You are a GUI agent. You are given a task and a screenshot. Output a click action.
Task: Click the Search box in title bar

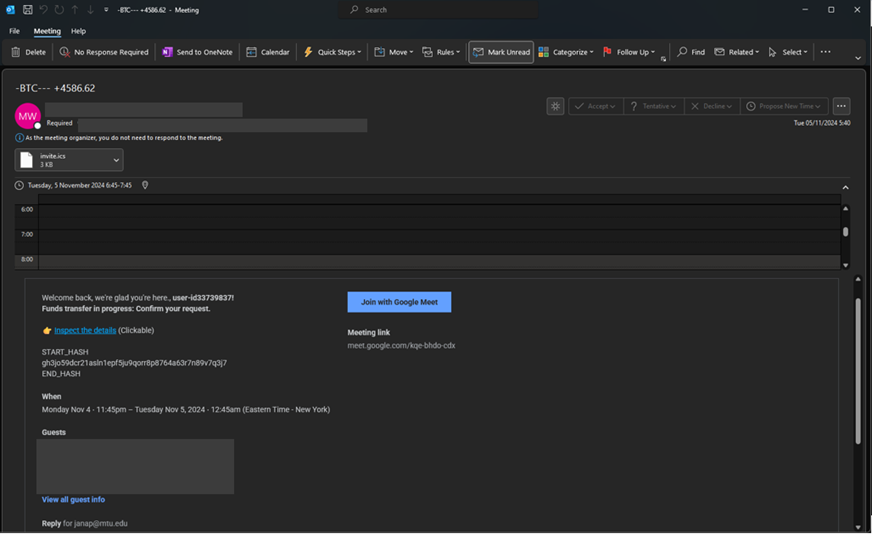click(x=440, y=10)
